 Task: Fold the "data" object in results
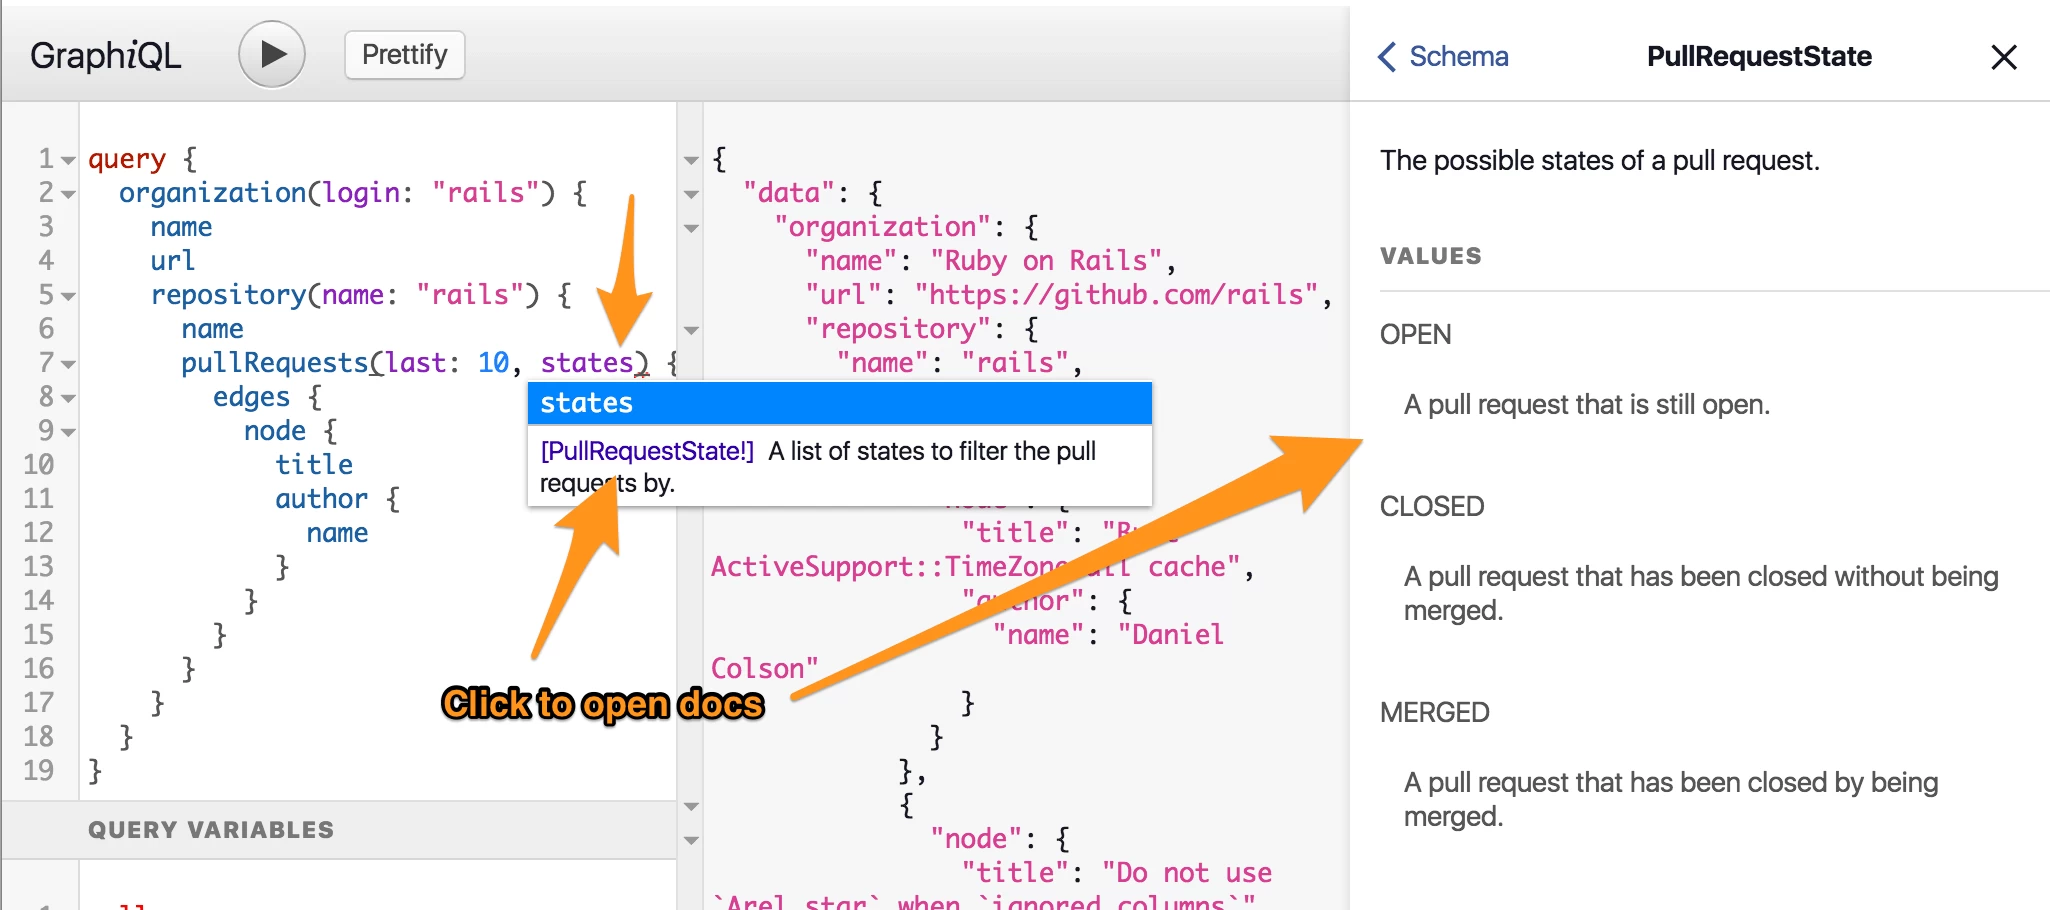691,194
